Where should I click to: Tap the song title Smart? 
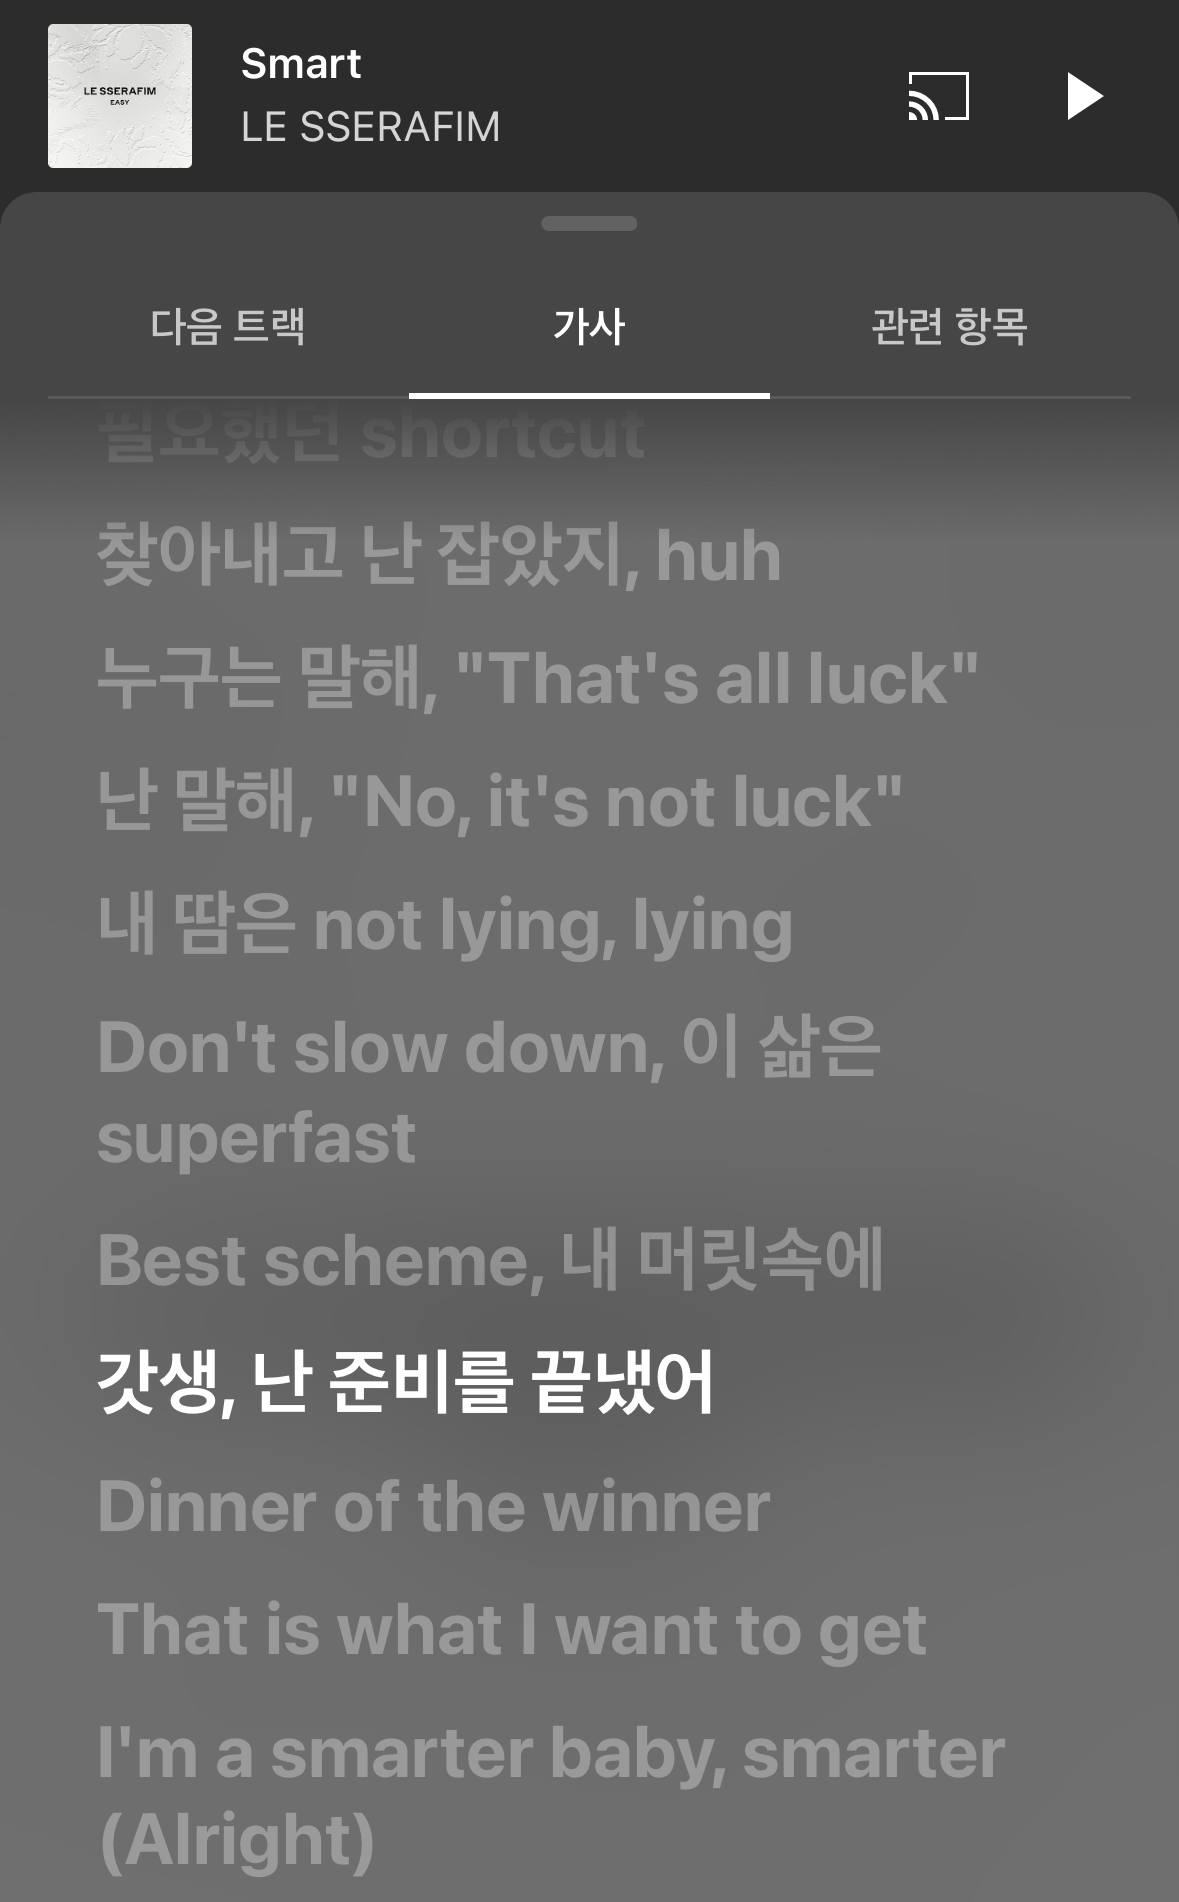pyautogui.click(x=301, y=64)
